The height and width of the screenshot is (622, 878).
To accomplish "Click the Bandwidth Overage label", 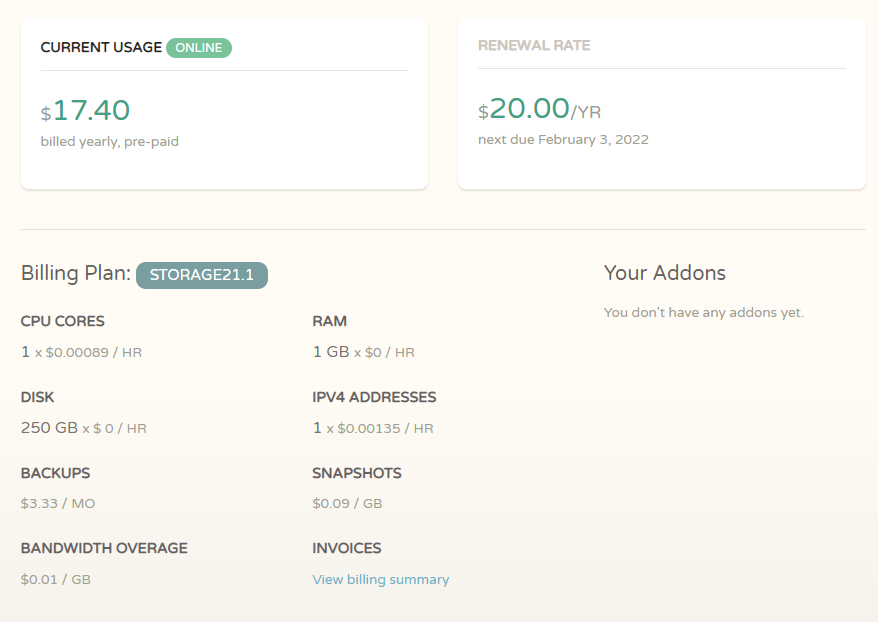I will (x=104, y=548).
